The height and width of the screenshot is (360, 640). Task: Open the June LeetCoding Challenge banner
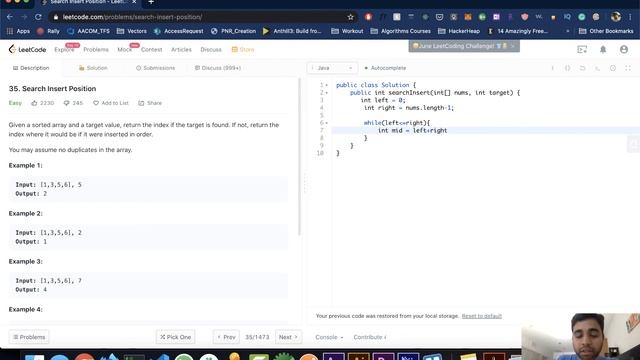[464, 46]
